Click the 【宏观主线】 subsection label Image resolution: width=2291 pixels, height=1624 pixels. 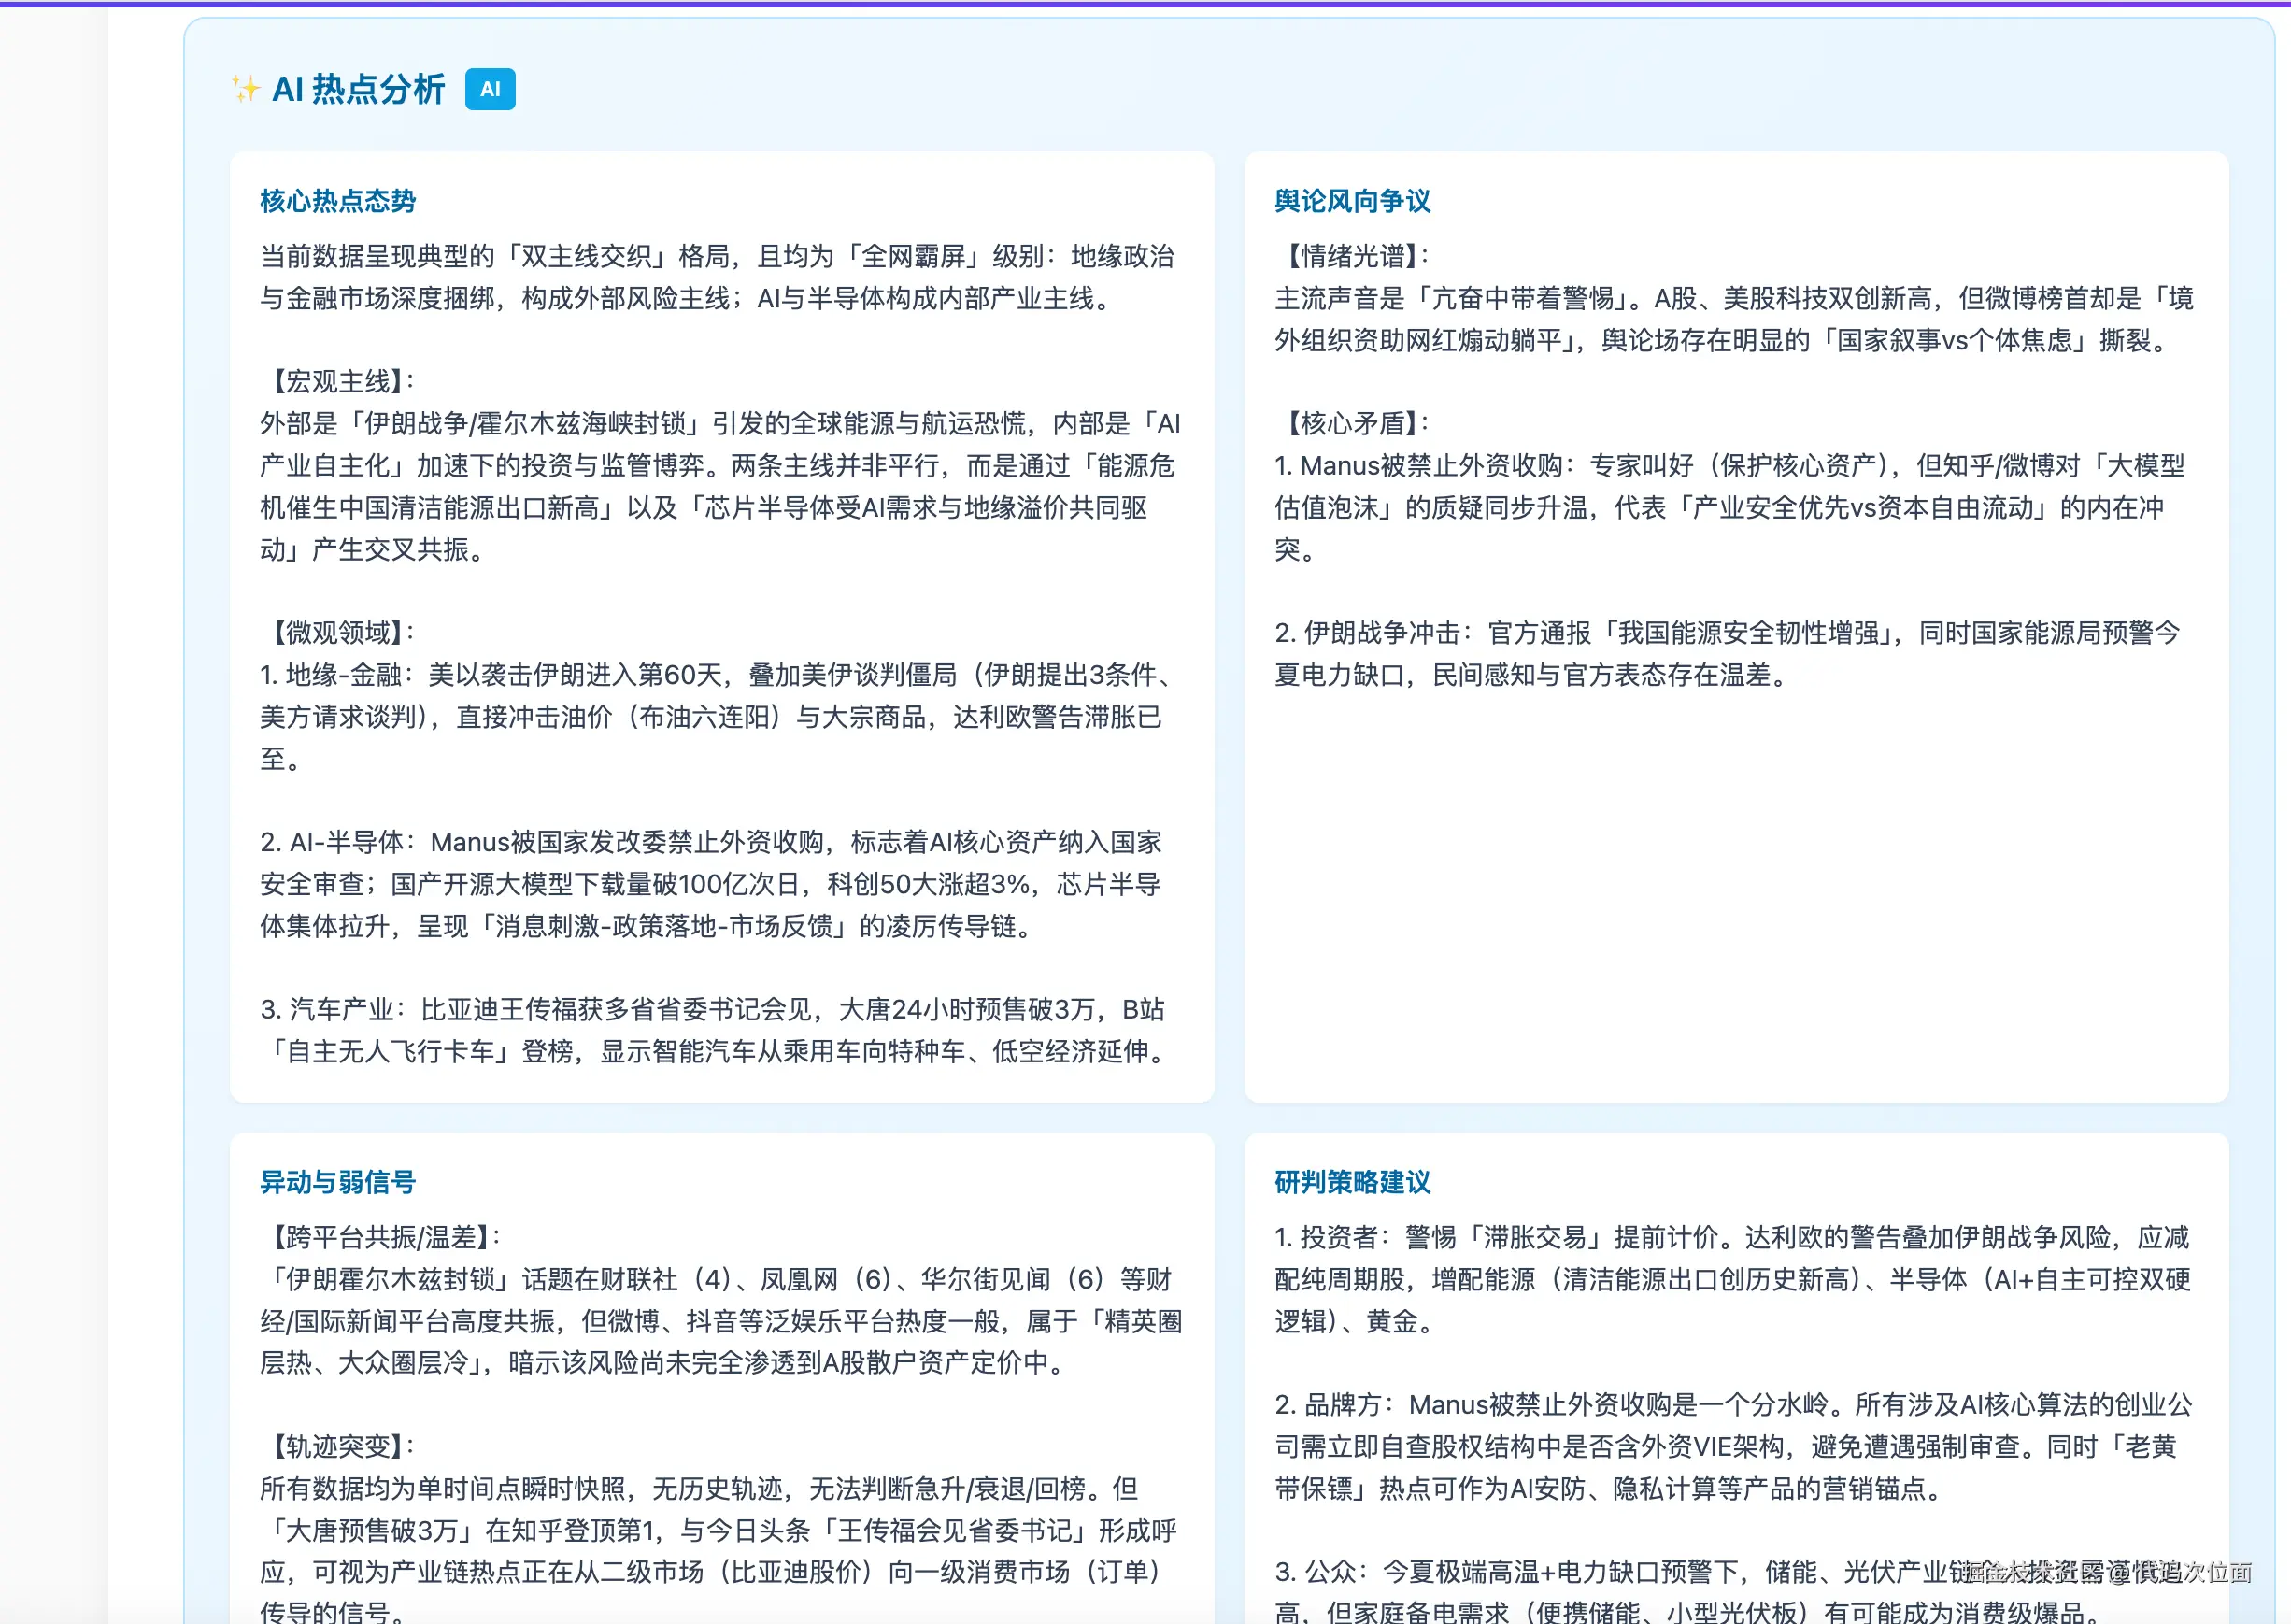pos(338,381)
